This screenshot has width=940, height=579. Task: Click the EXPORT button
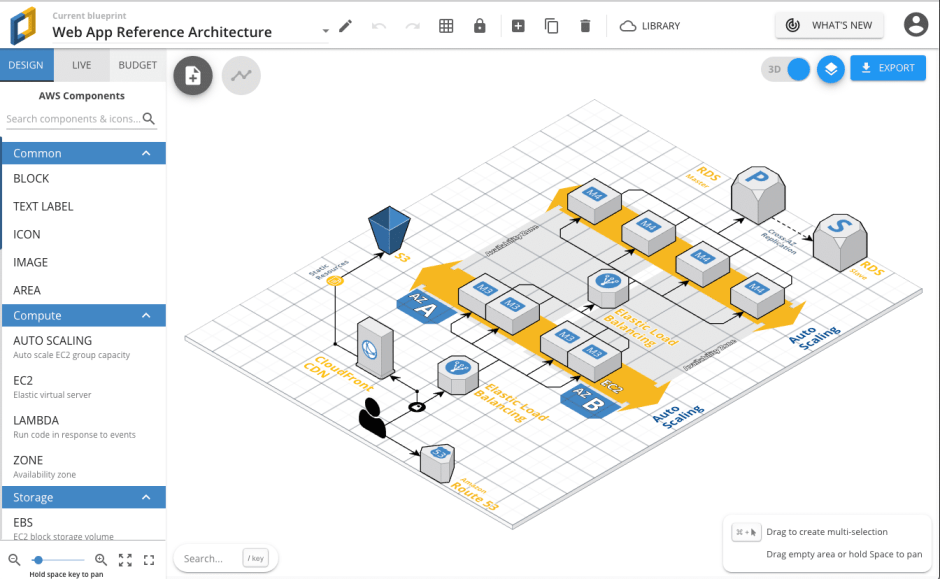pos(887,68)
